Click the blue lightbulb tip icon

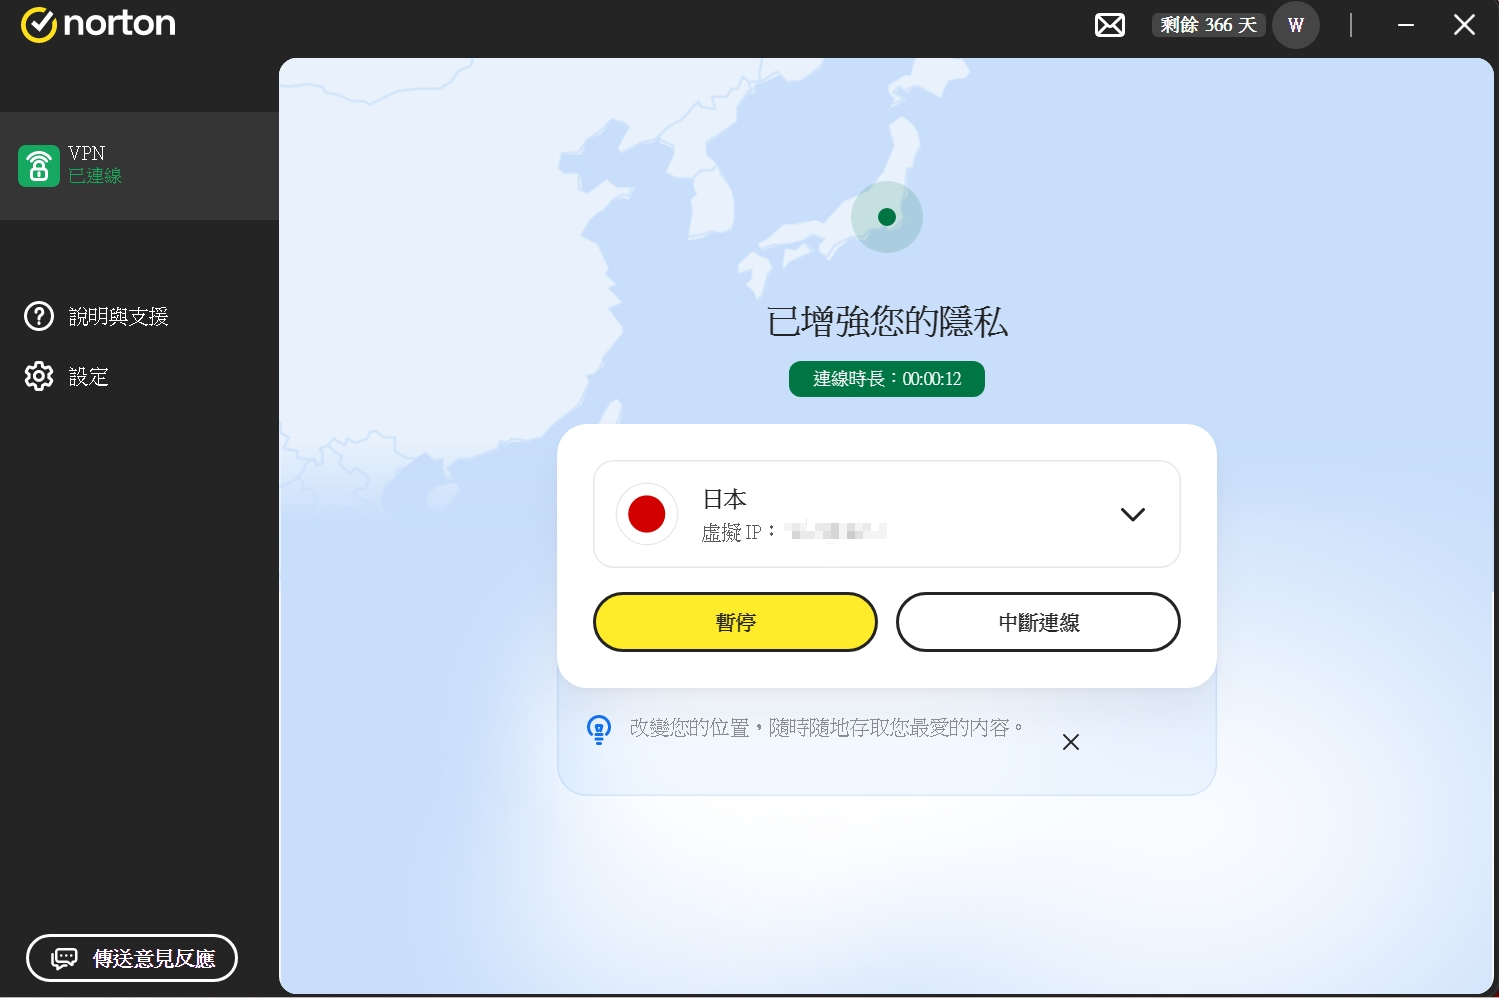click(x=598, y=729)
